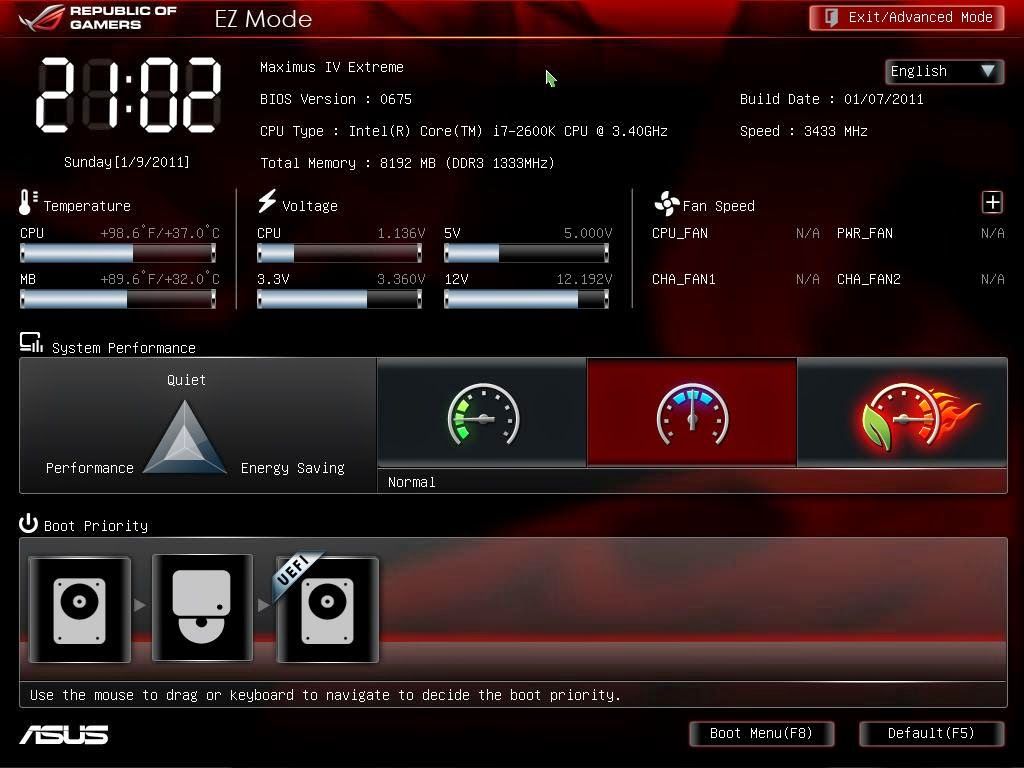The width and height of the screenshot is (1024, 768).
Task: Select the green Energy Saving gauge icon
Action: (482, 413)
